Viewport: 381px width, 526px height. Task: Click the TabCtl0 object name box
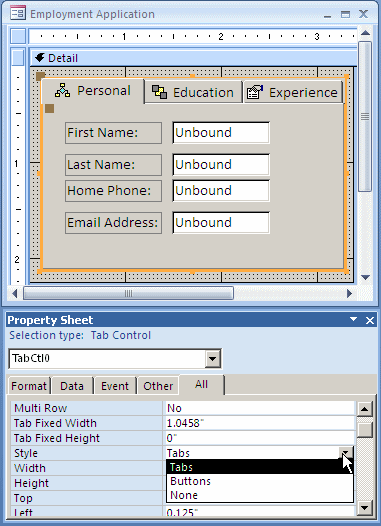[107, 359]
